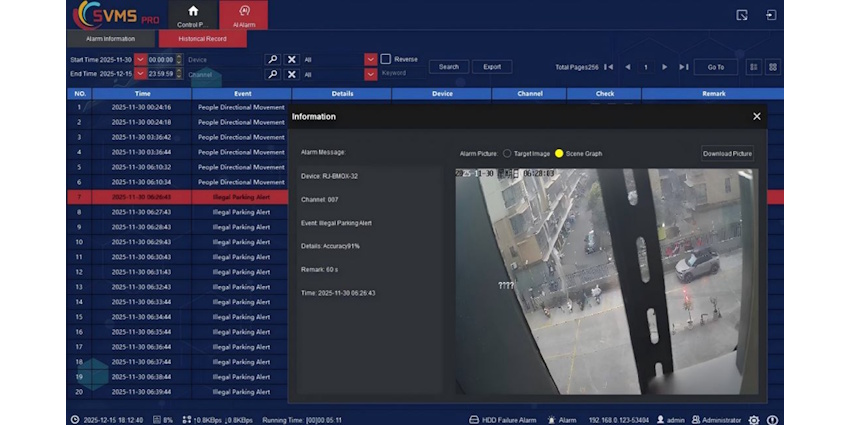Select the Scene Graph radio button
This screenshot has width=850, height=425.
(x=559, y=153)
